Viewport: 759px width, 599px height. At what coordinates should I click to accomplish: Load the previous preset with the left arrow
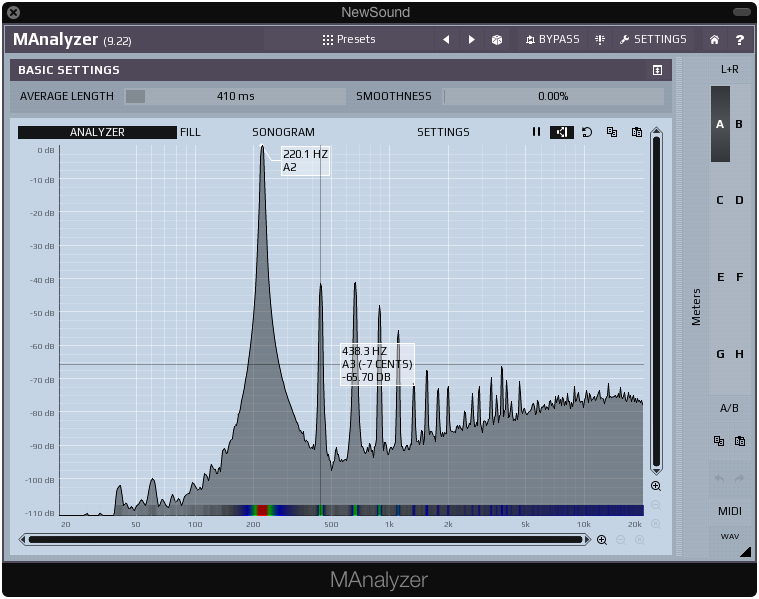coord(446,40)
